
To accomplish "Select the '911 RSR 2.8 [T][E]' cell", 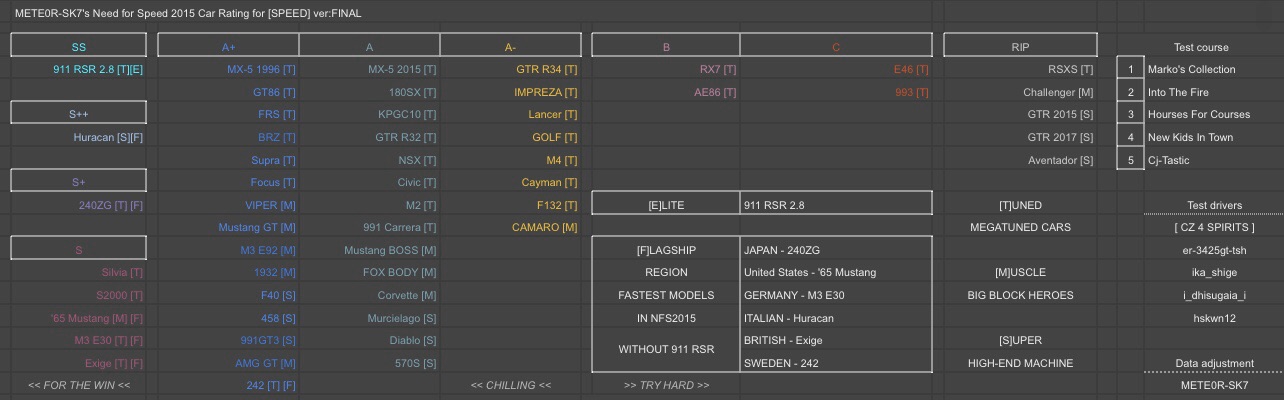I will tap(79, 69).
